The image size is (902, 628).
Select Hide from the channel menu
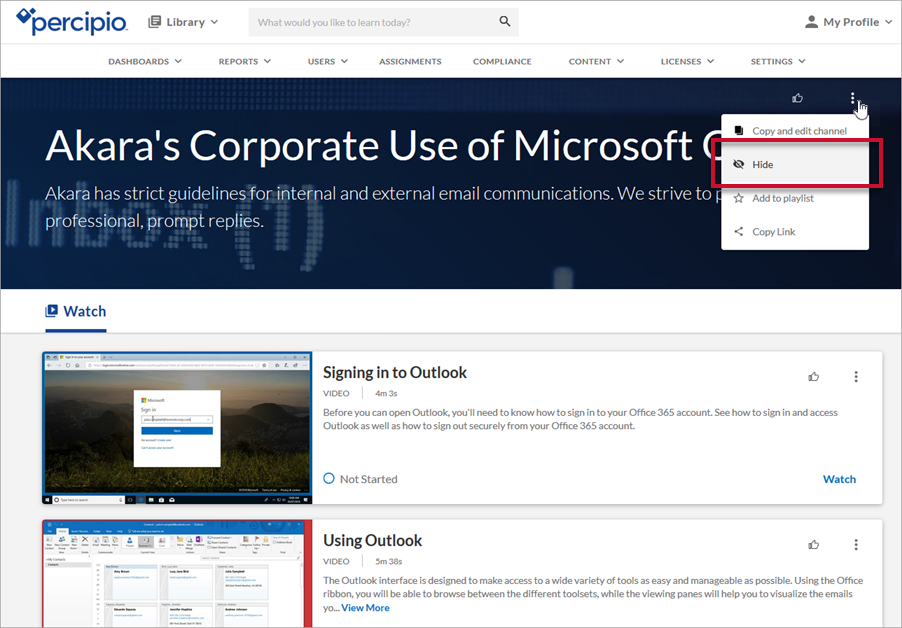pyautogui.click(x=795, y=164)
